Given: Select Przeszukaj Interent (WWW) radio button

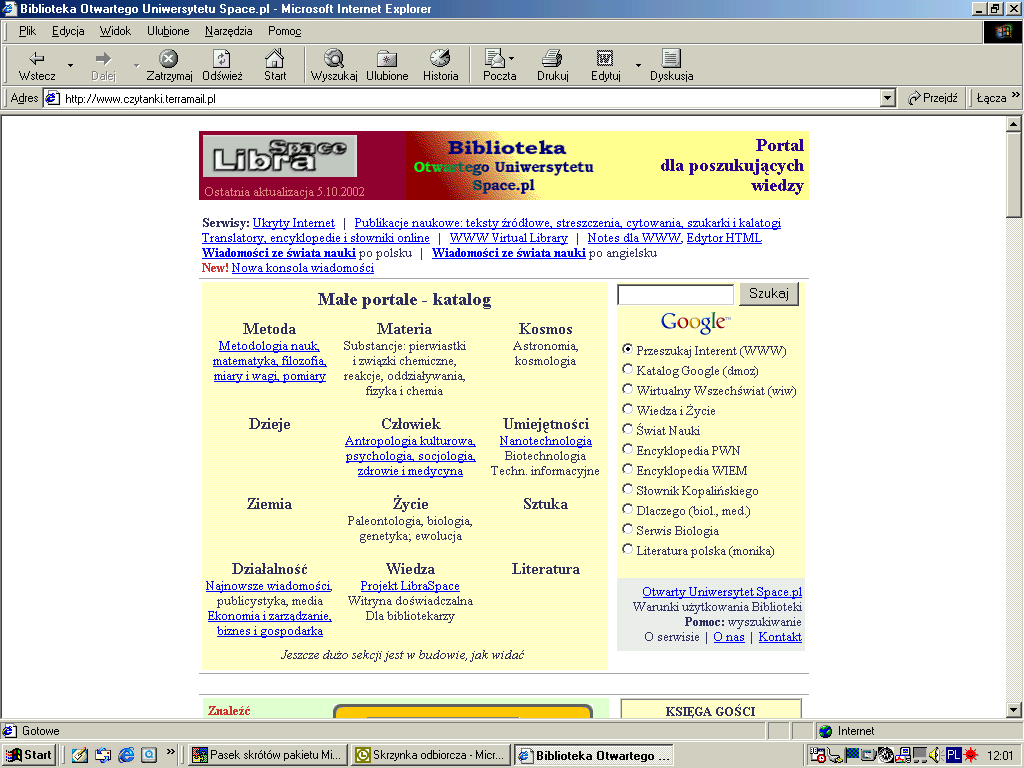Looking at the screenshot, I should click(628, 349).
